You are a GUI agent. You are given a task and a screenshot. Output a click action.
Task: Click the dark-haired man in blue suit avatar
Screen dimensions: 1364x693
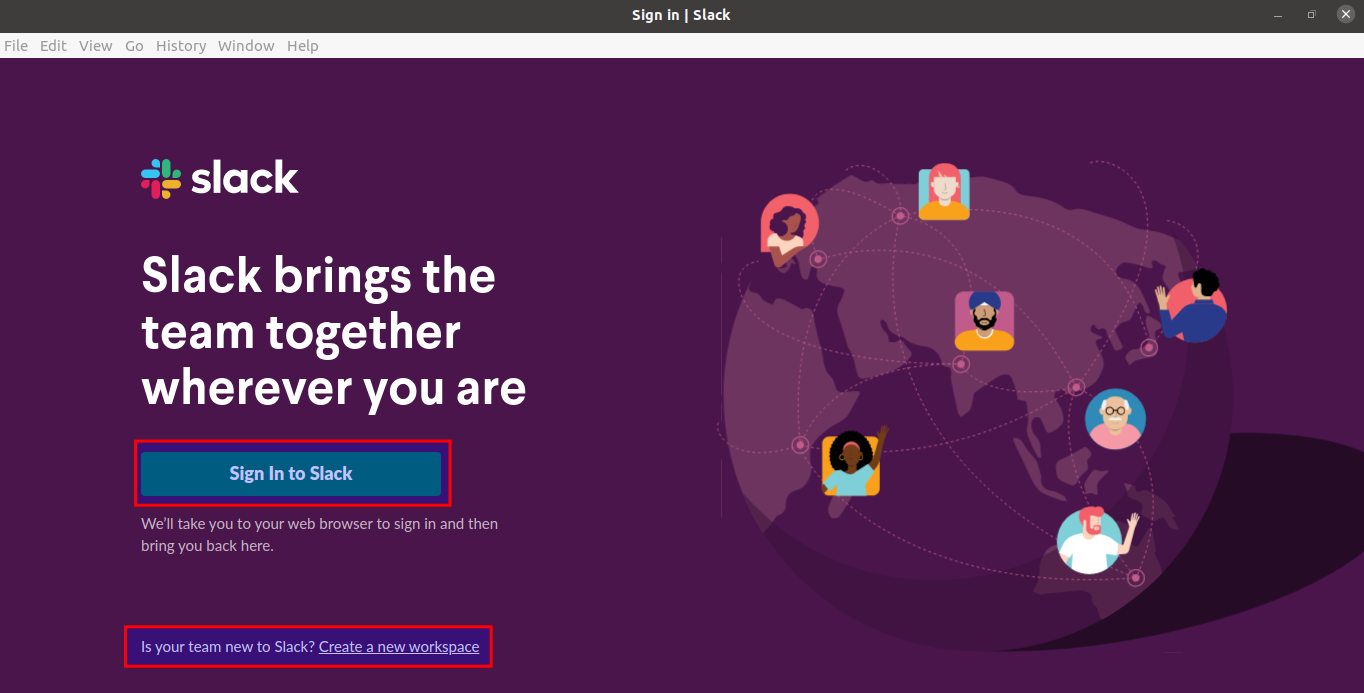(x=1192, y=305)
